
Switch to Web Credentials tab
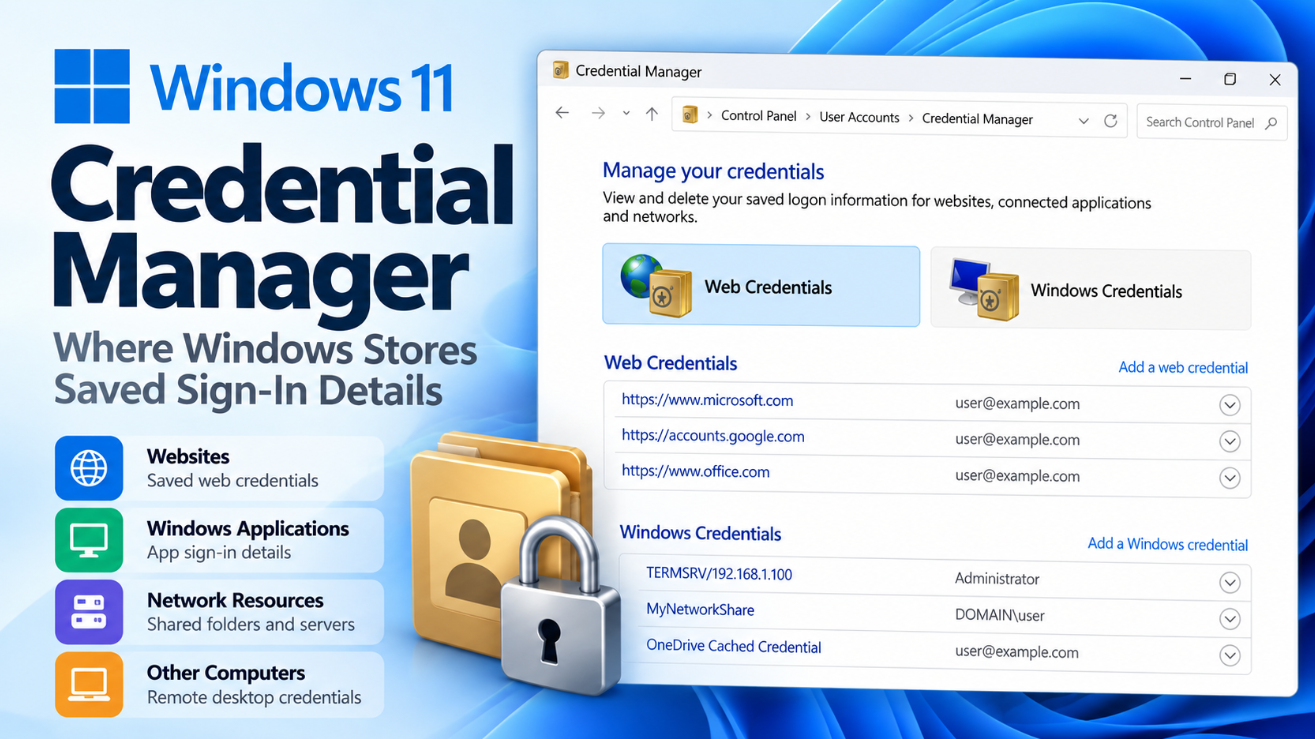pyautogui.click(x=761, y=286)
